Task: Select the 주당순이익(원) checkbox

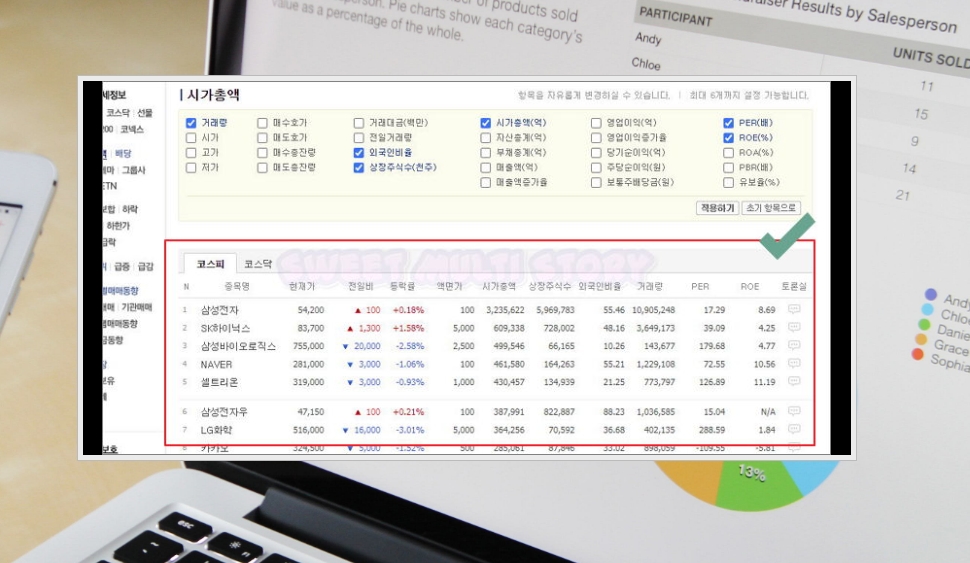Action: click(x=596, y=168)
